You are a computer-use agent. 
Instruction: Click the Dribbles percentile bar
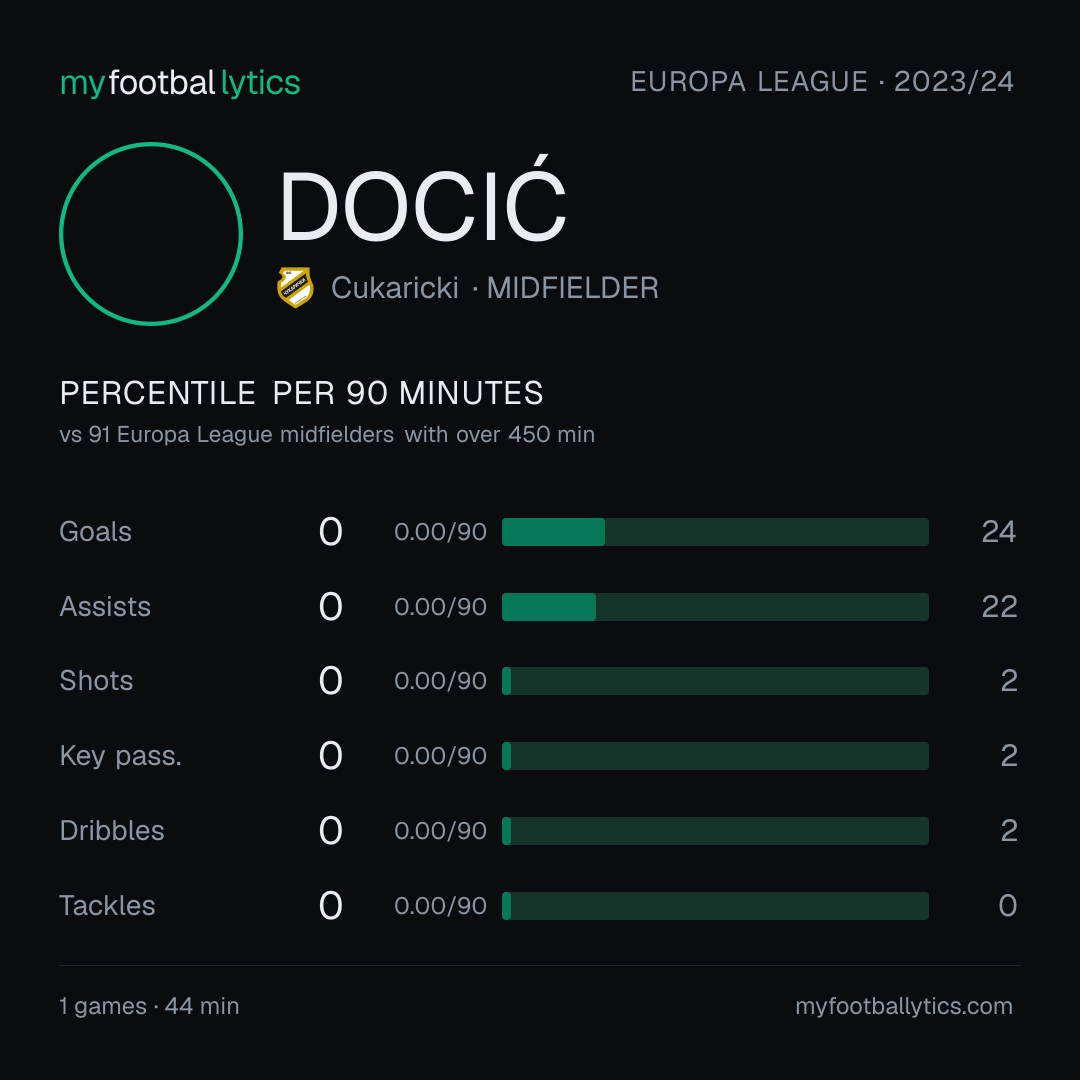715,831
